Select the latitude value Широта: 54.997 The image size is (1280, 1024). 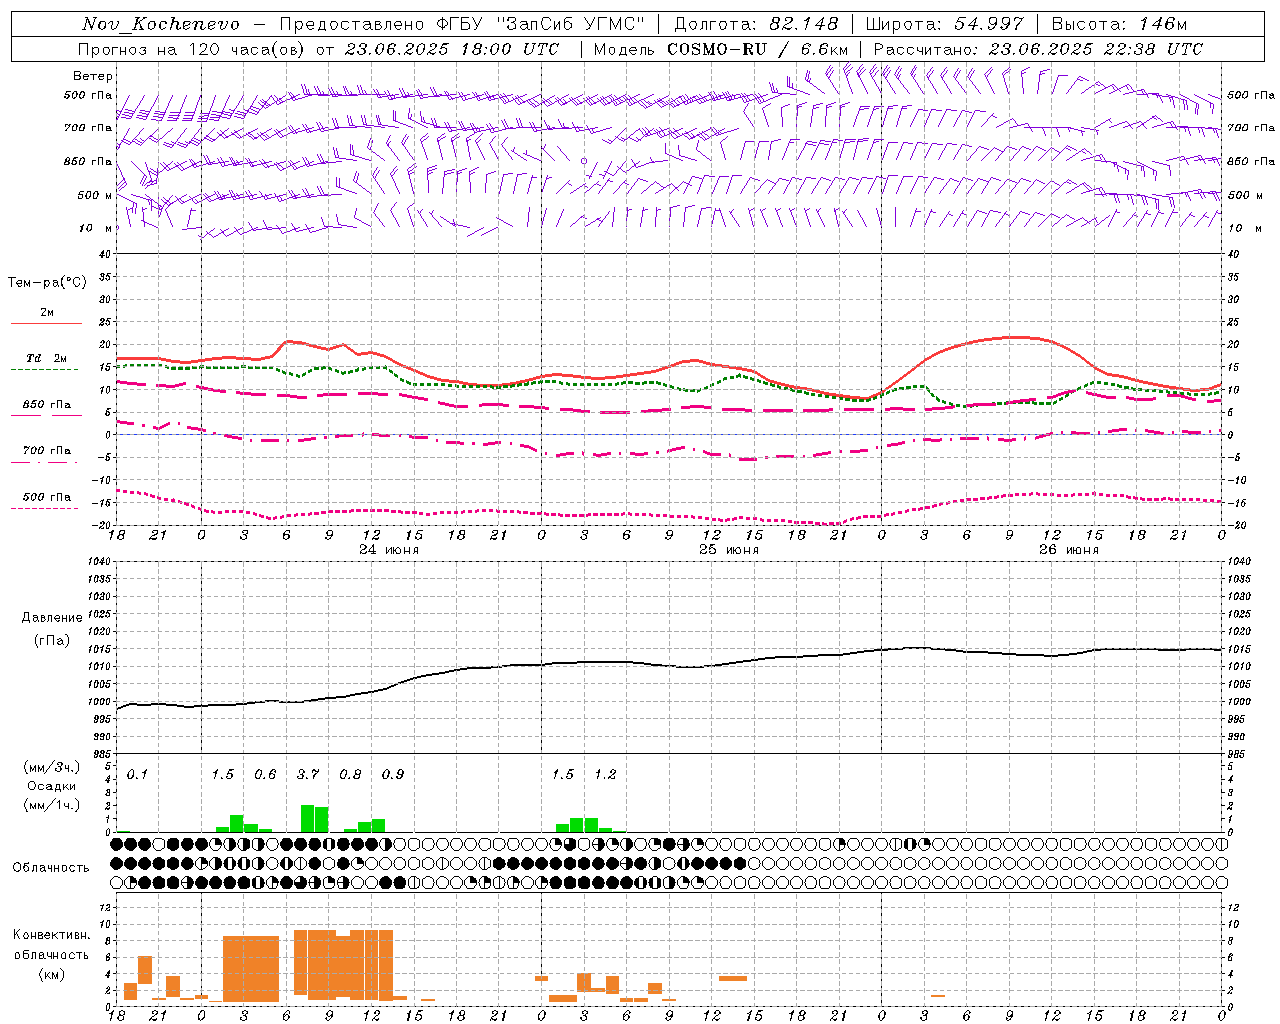[x=945, y=24]
